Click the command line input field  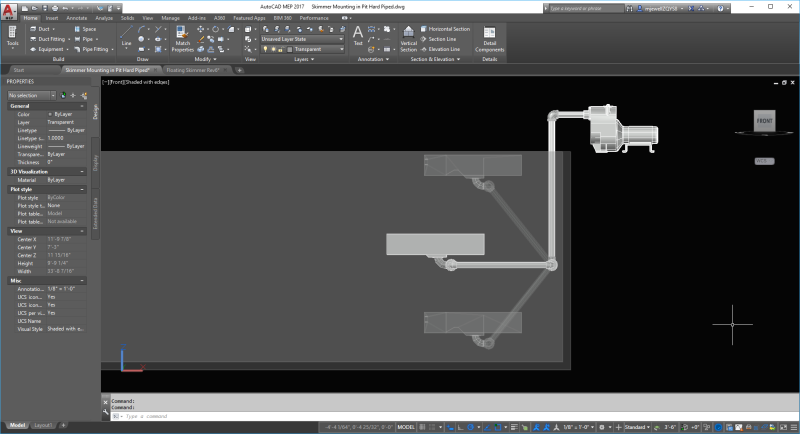coord(454,417)
